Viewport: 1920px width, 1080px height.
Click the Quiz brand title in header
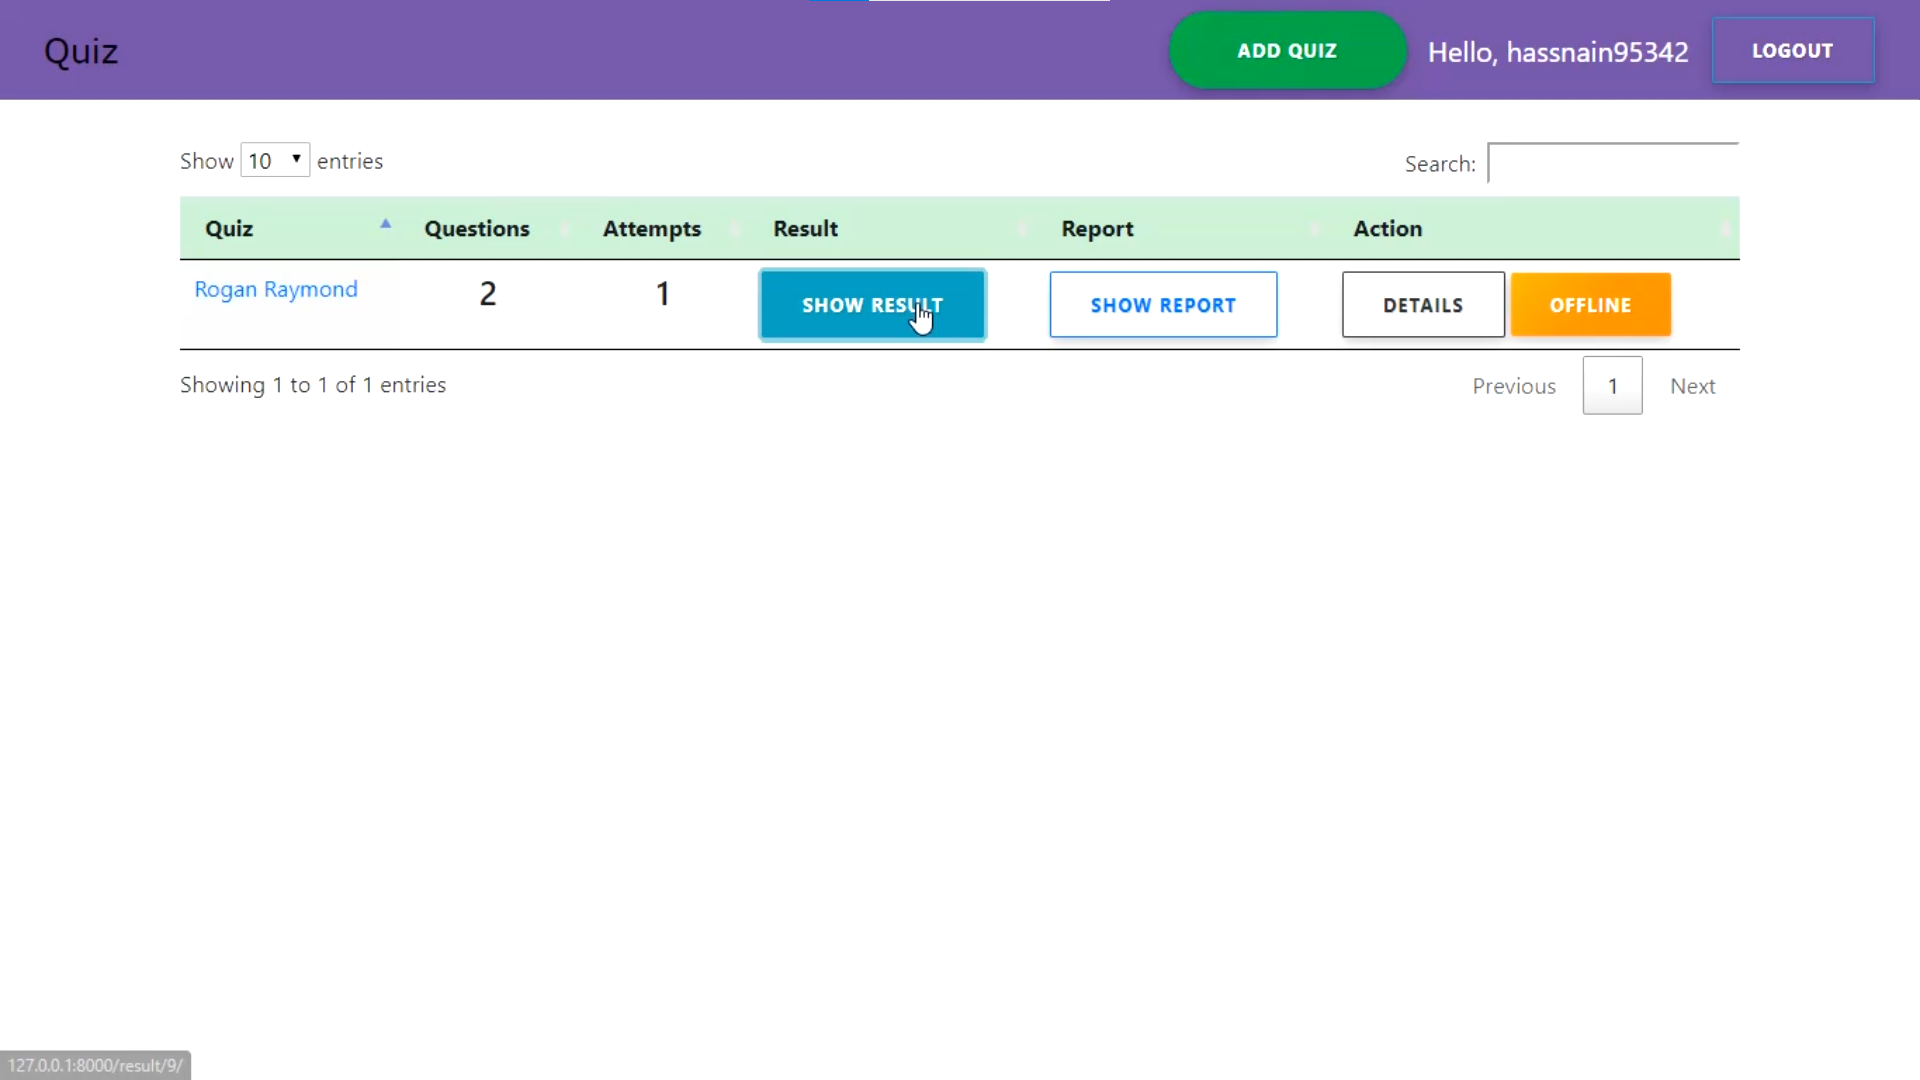(81, 51)
